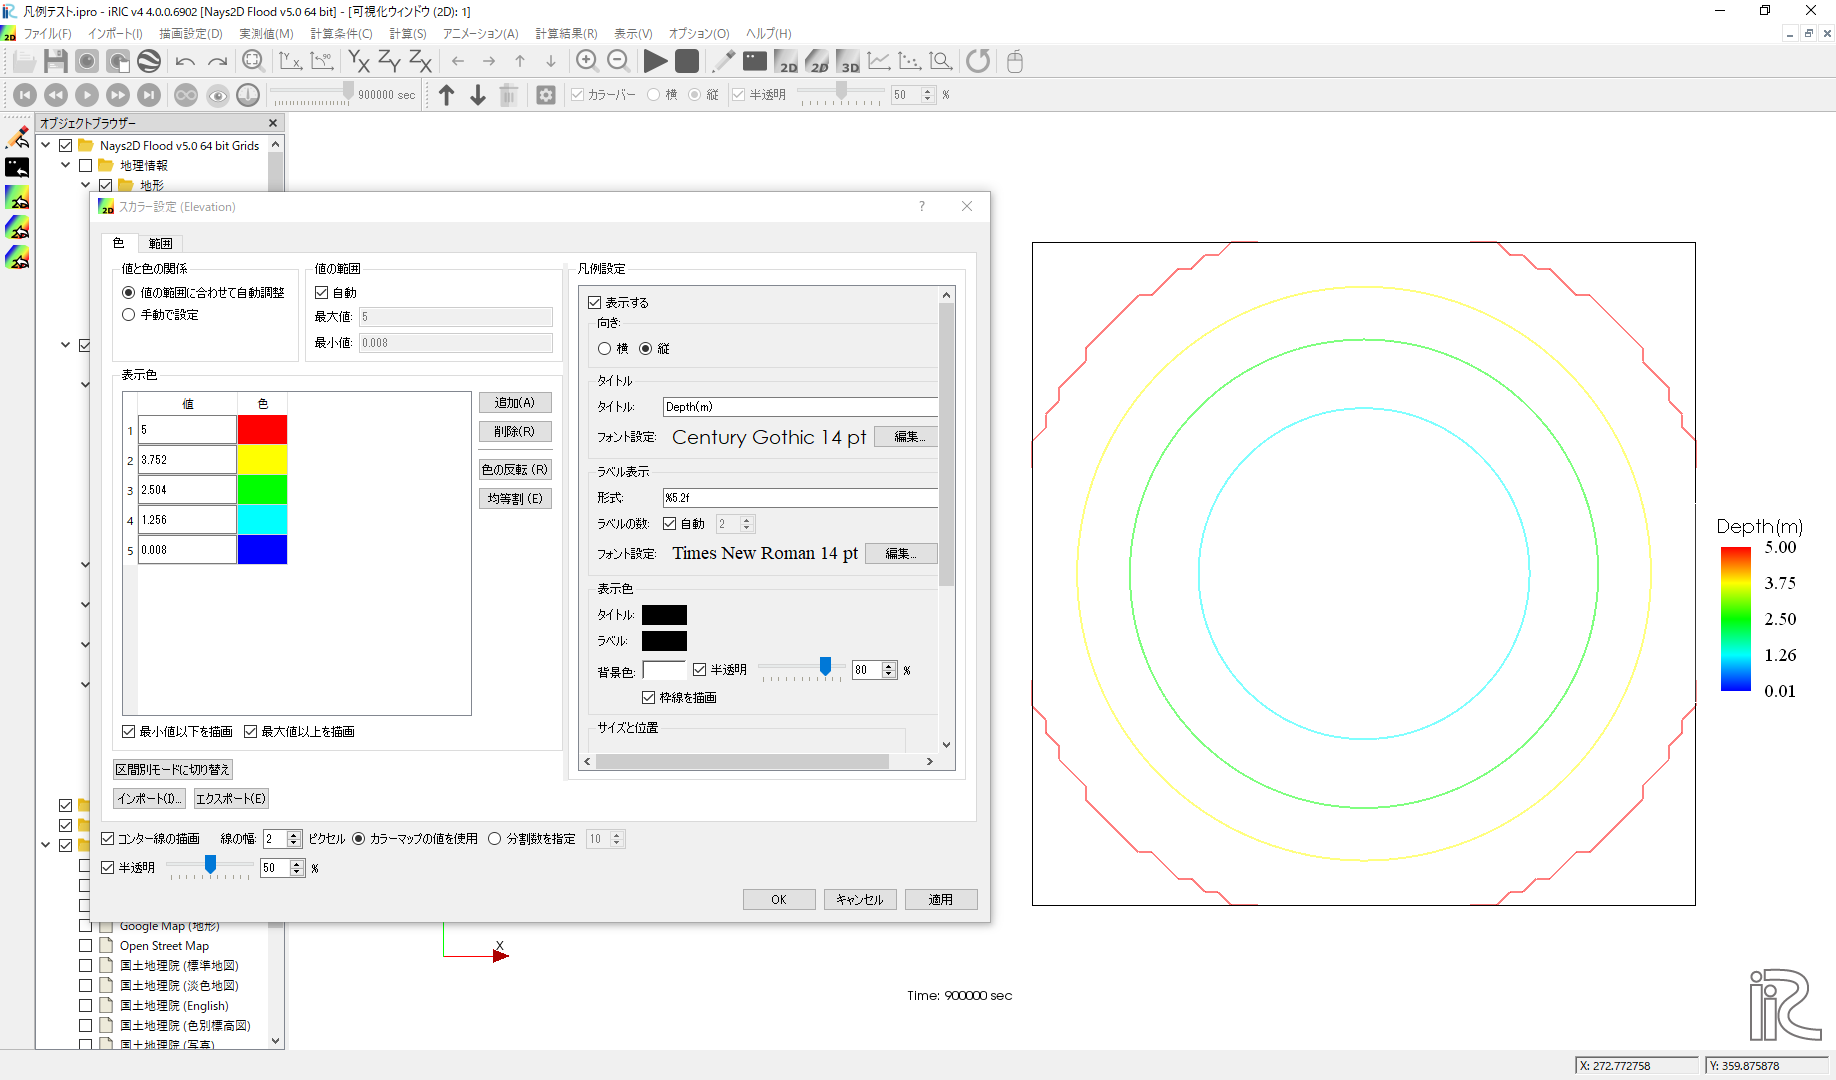Click the fit-to-window zoom icon
1836x1080 pixels.
coord(253,61)
